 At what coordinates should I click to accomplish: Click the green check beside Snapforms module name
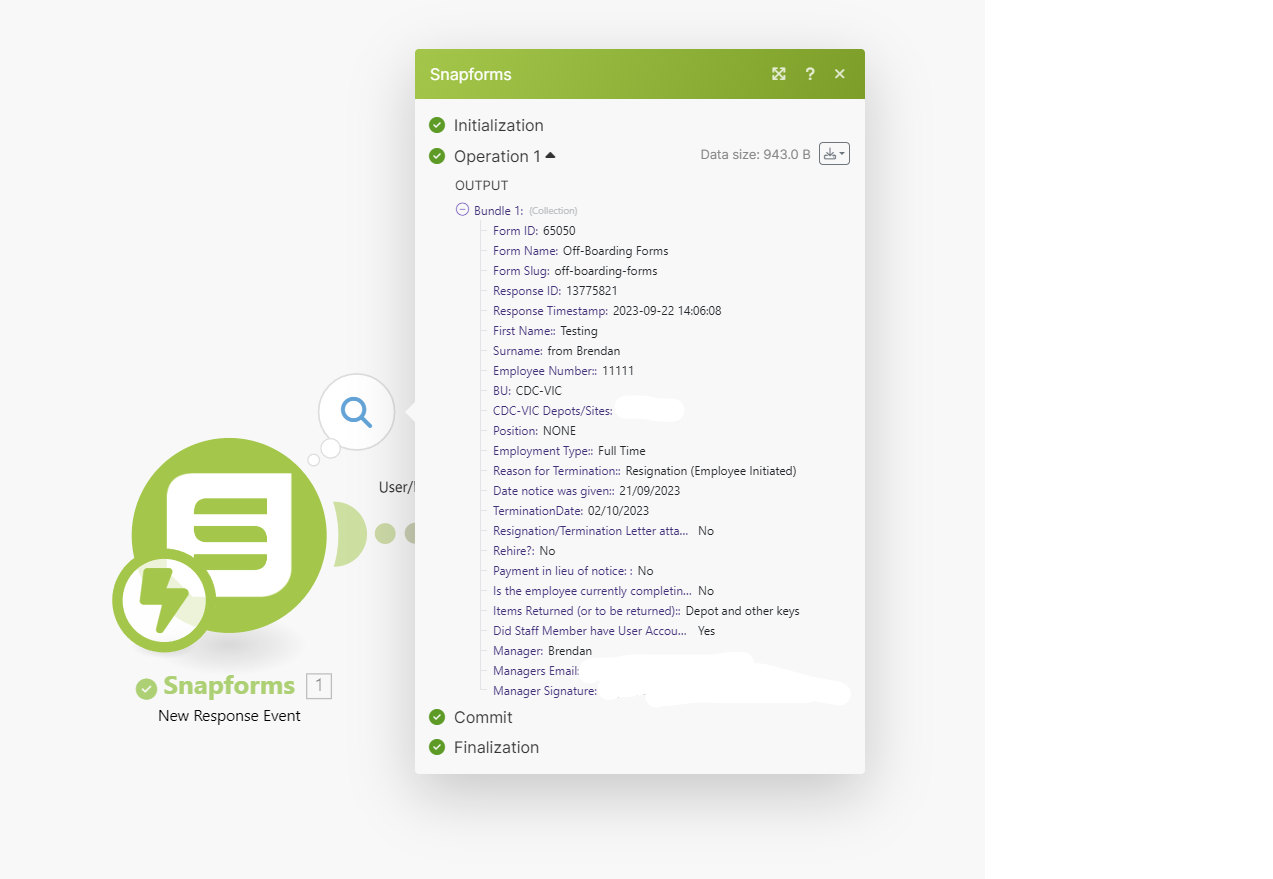(x=147, y=688)
